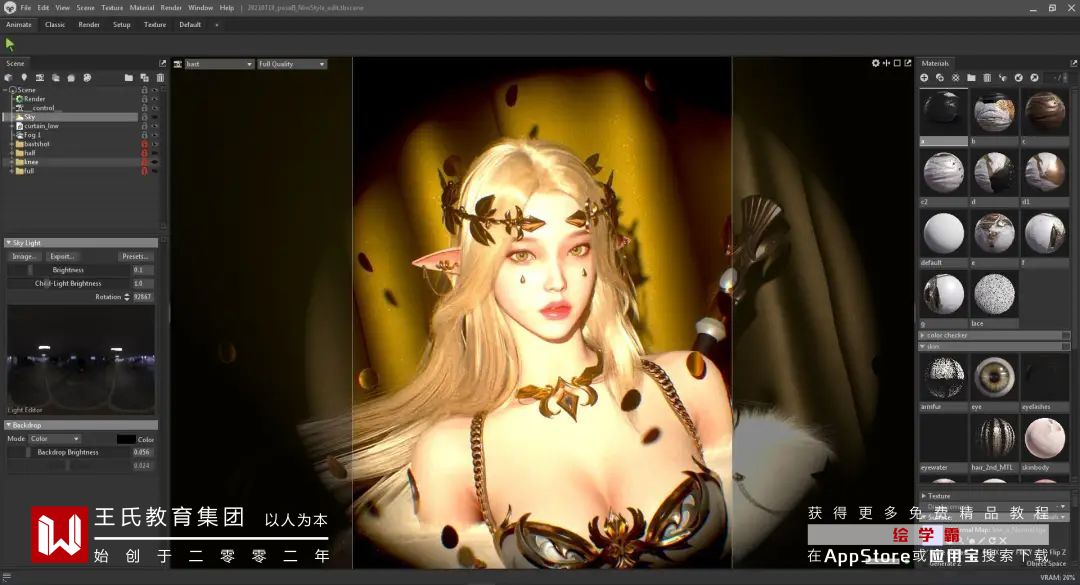Collapse the skin material group
The image size is (1080, 585).
[x=923, y=347]
